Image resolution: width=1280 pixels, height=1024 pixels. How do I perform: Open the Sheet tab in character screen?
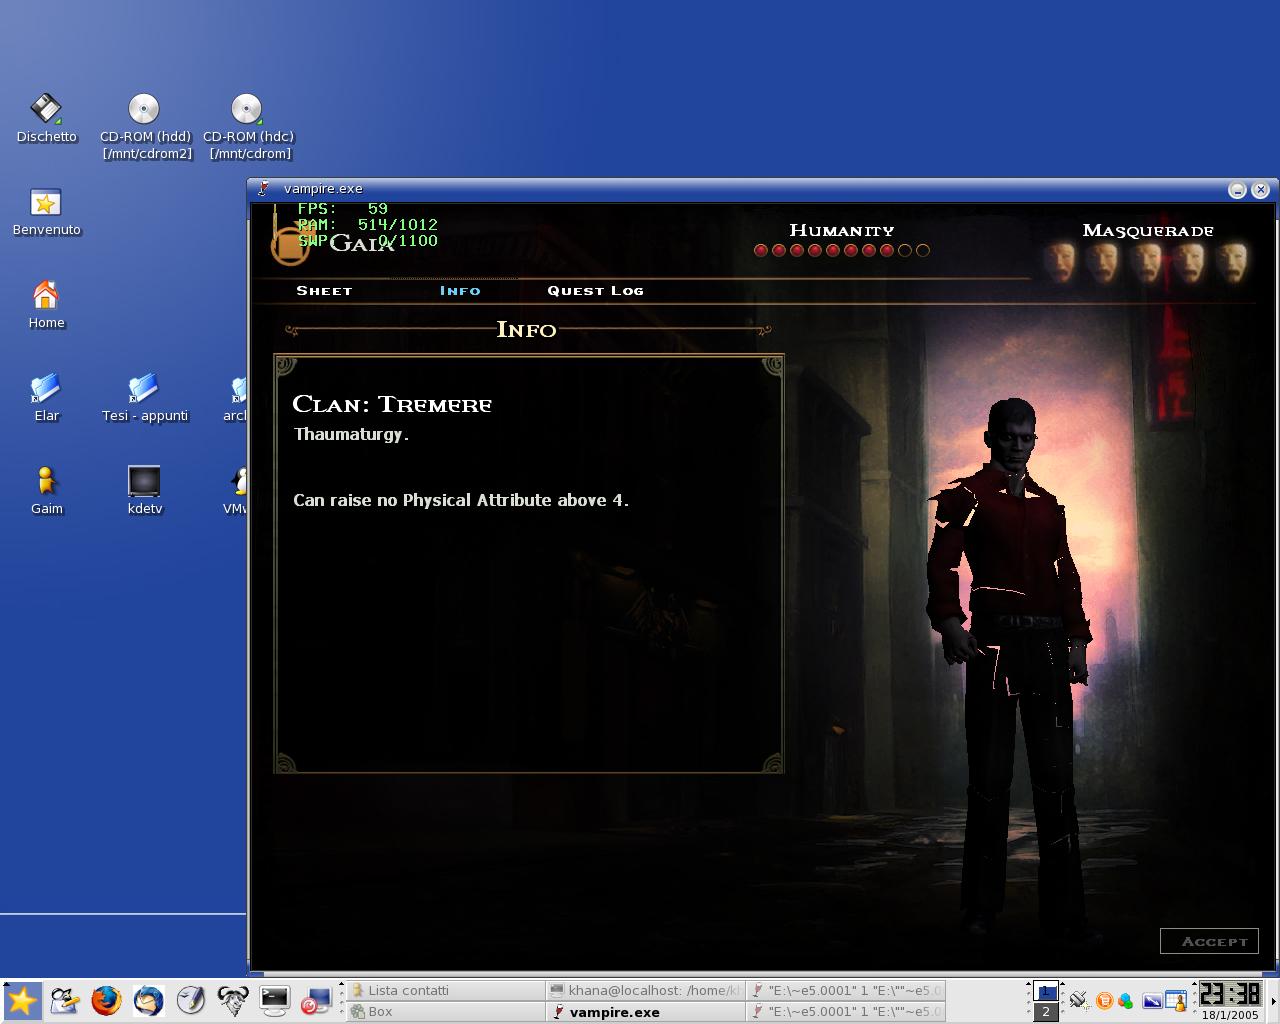tap(324, 291)
